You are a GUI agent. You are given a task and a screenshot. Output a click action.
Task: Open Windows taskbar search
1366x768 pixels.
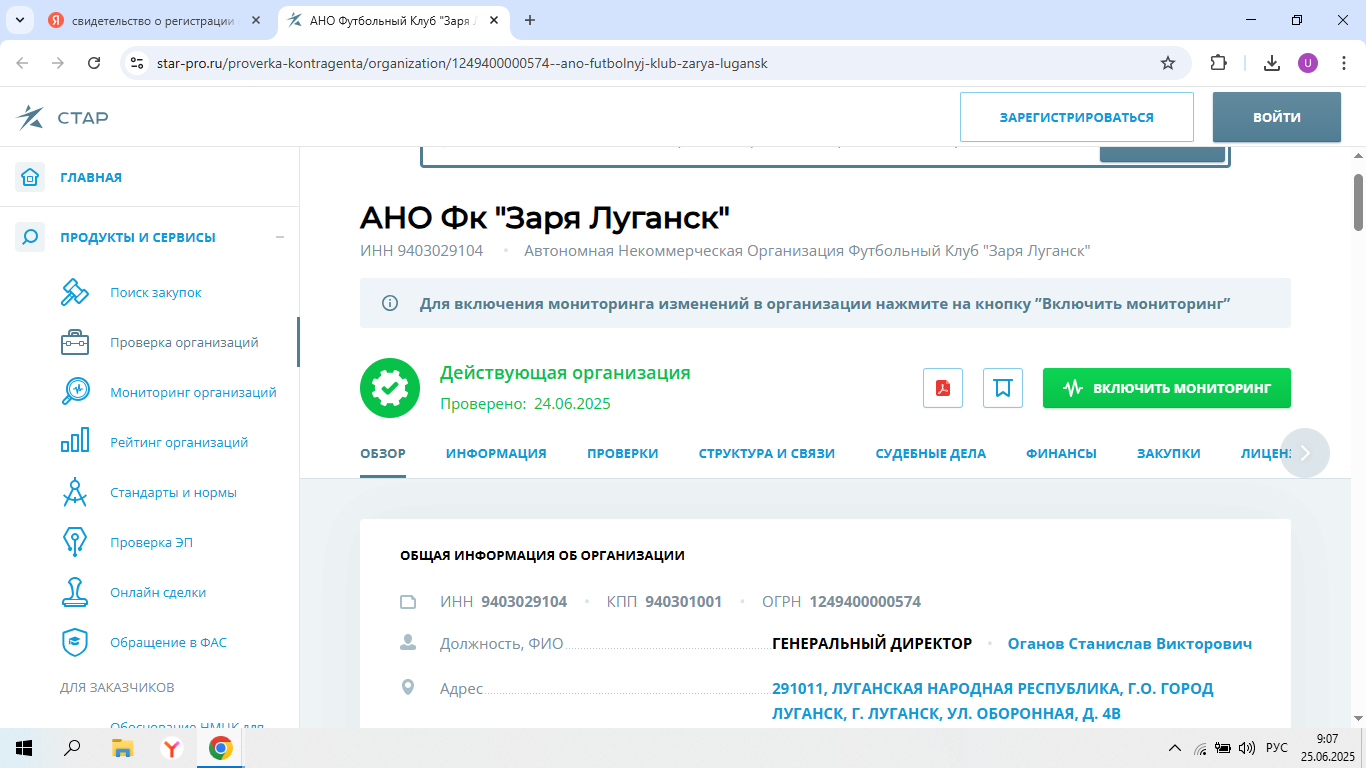72,748
